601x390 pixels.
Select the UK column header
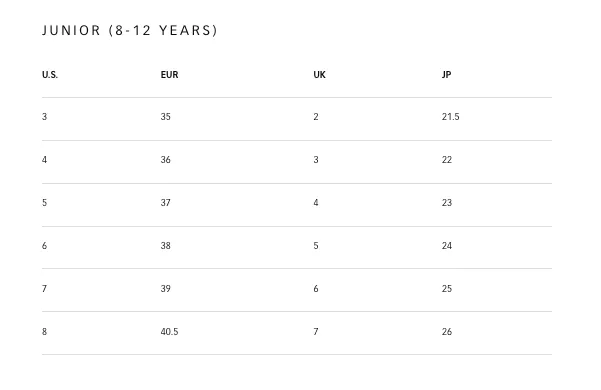(319, 75)
